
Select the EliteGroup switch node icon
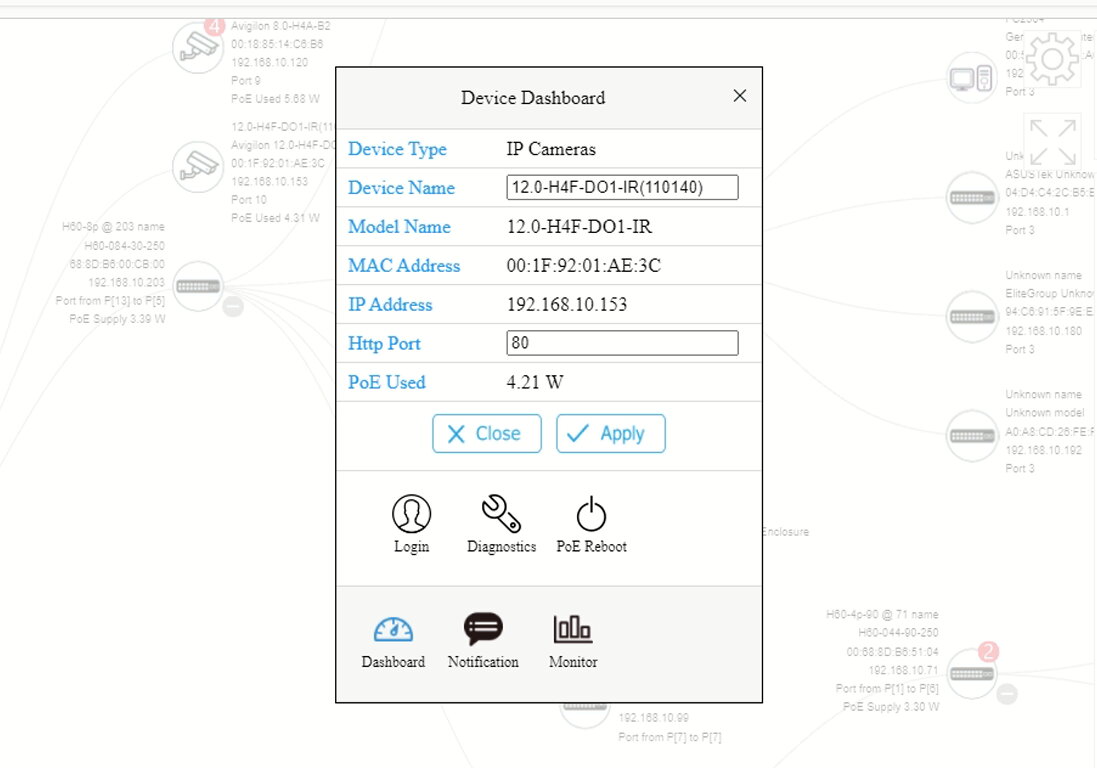coord(972,316)
